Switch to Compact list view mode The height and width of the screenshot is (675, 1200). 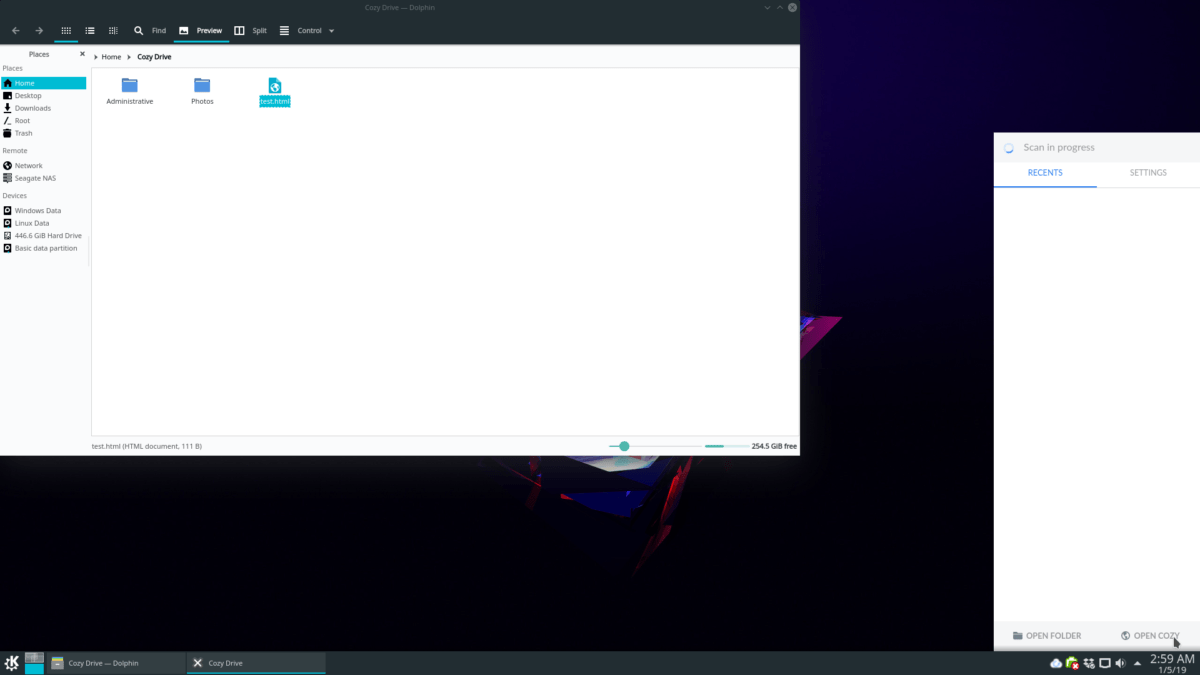click(90, 31)
